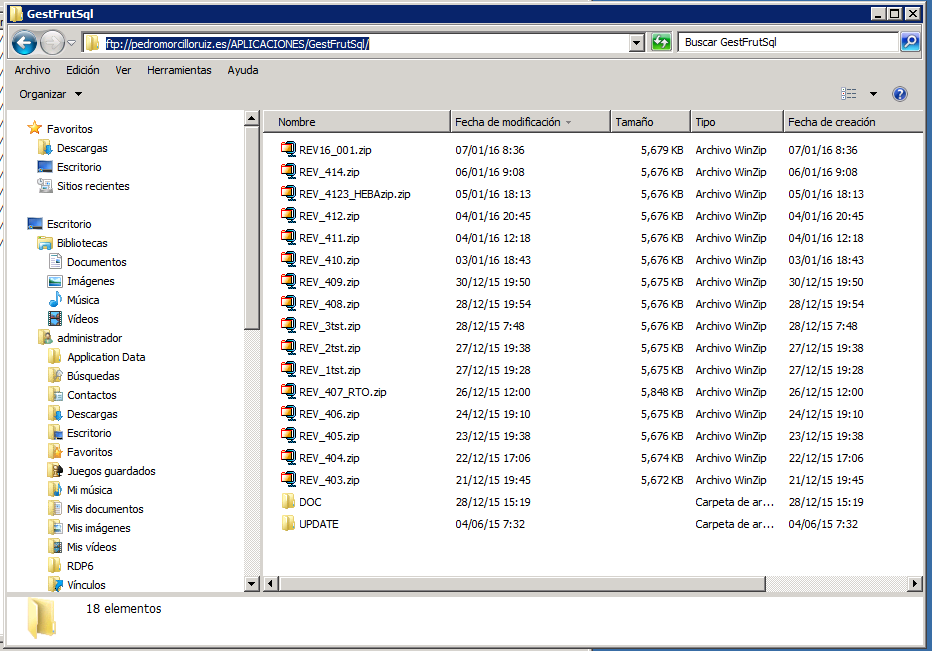The image size is (932, 651).
Task: Open the Herramientas menu
Action: point(179,70)
